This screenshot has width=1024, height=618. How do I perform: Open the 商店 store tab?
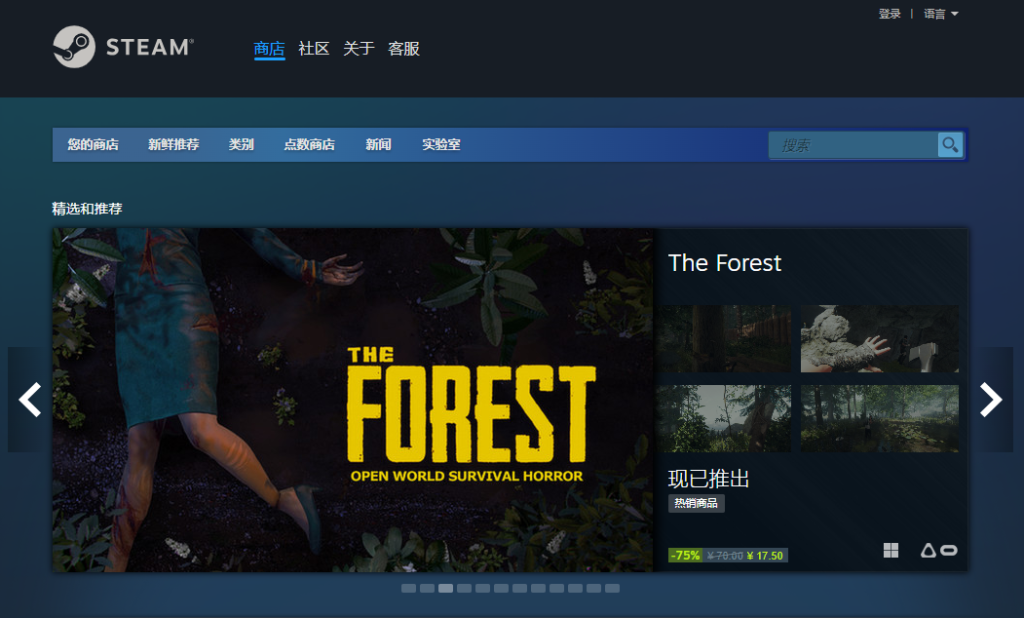point(269,48)
